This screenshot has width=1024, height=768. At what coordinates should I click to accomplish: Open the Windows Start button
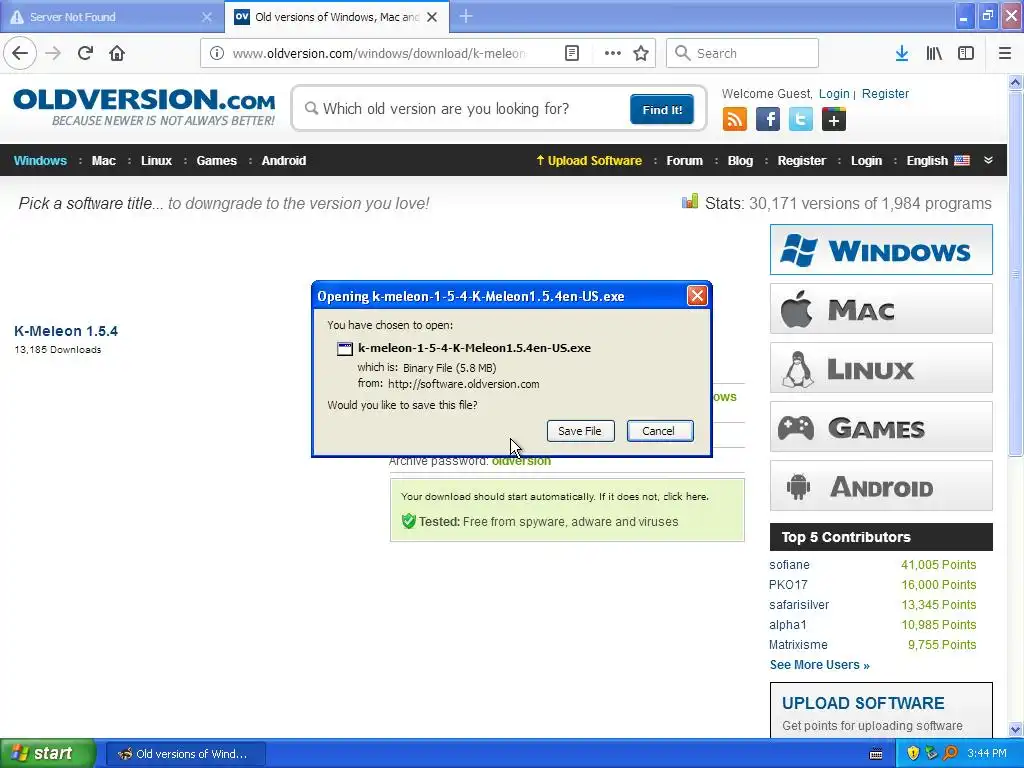click(47, 754)
